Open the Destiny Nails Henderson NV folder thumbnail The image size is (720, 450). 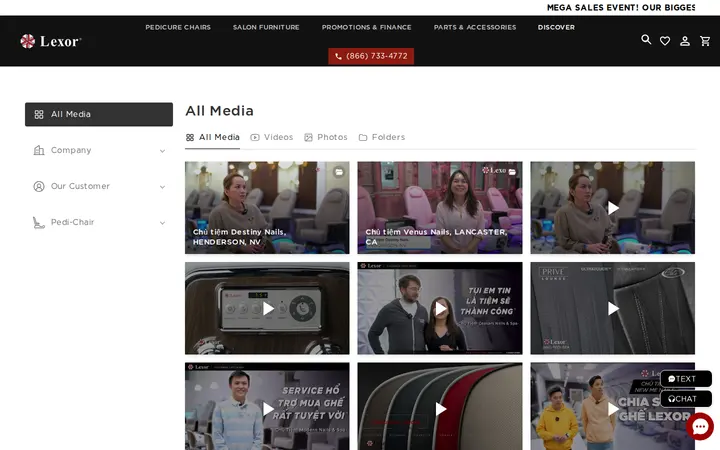pyautogui.click(x=267, y=208)
